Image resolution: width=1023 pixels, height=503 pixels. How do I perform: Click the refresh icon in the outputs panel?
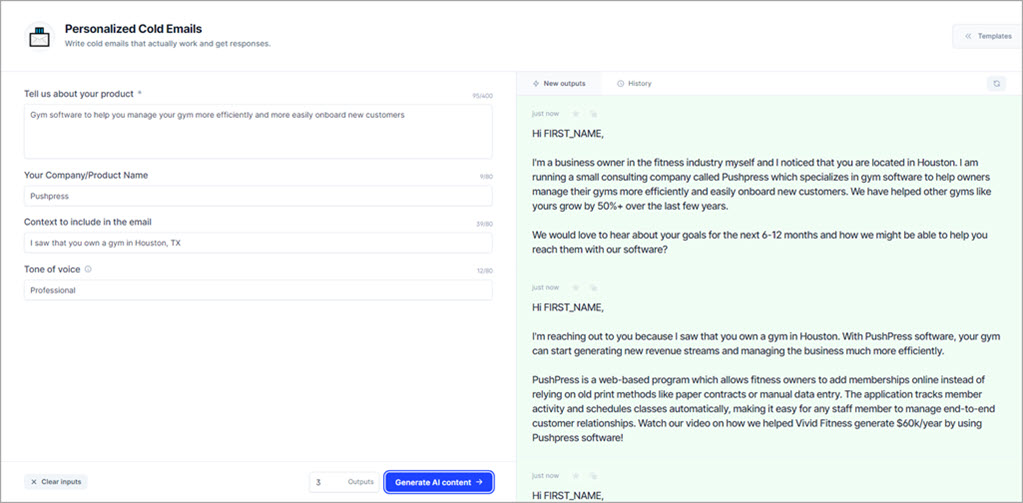pyautogui.click(x=996, y=84)
